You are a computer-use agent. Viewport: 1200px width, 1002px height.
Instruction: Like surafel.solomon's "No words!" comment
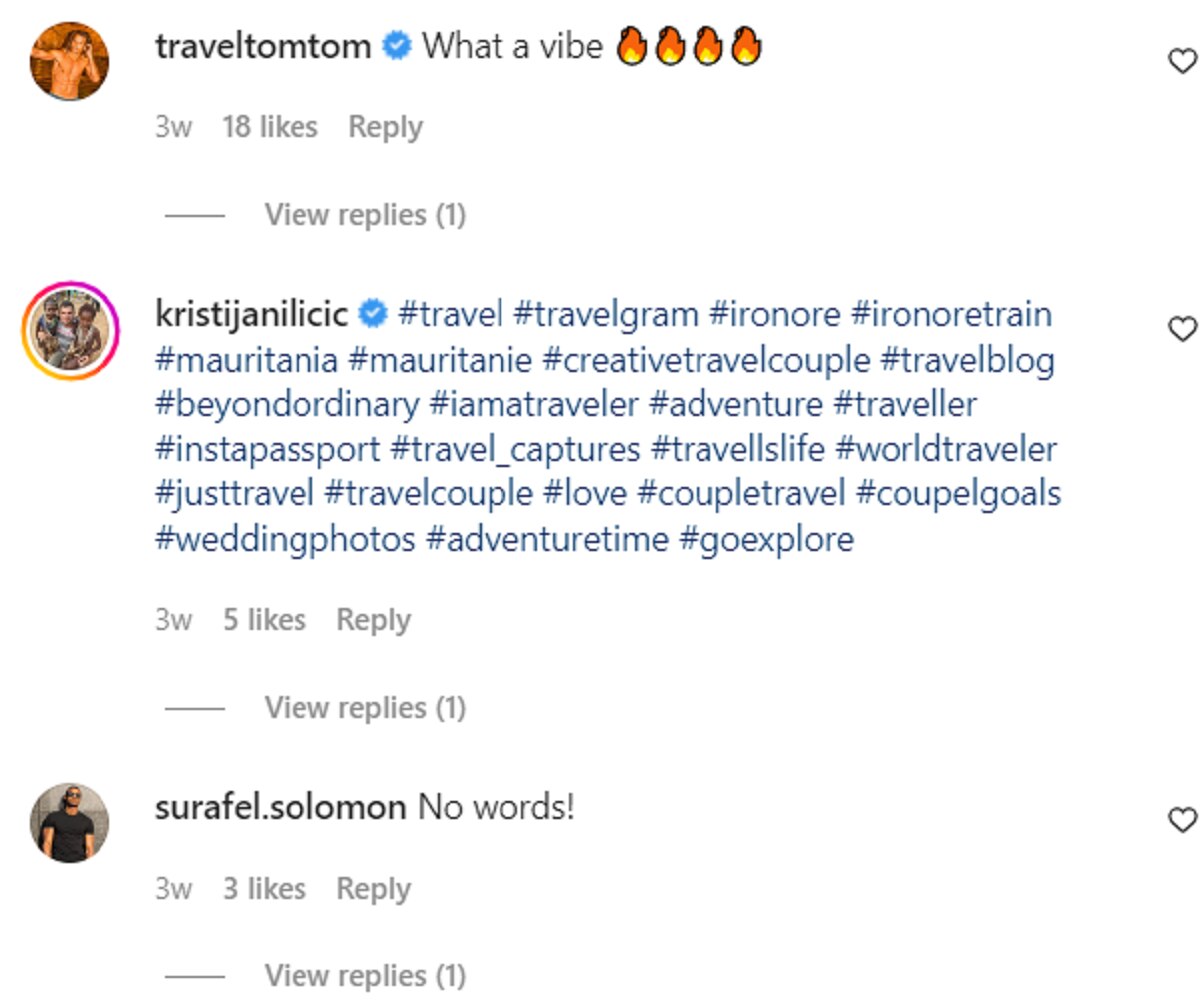[x=1182, y=821]
